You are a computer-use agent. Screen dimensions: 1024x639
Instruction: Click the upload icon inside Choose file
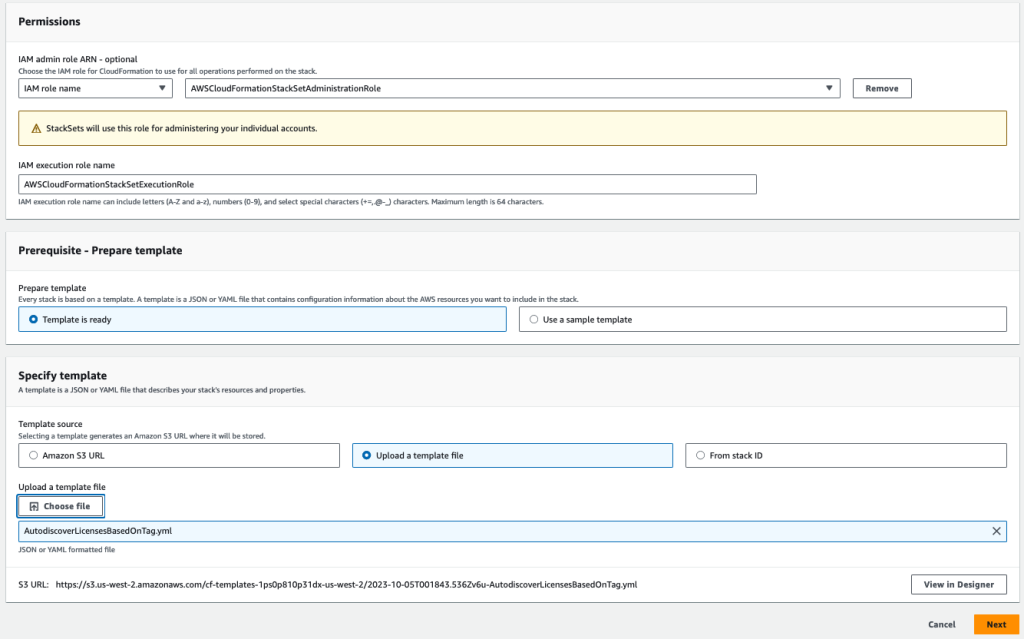(x=35, y=505)
